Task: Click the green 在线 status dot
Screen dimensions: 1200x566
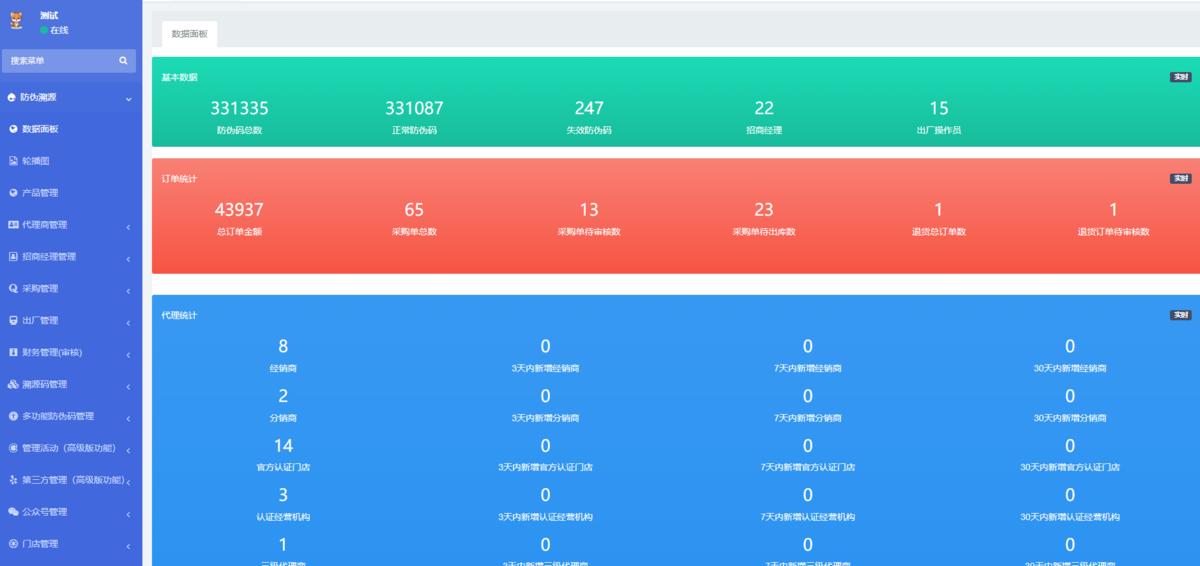Action: (x=44, y=30)
